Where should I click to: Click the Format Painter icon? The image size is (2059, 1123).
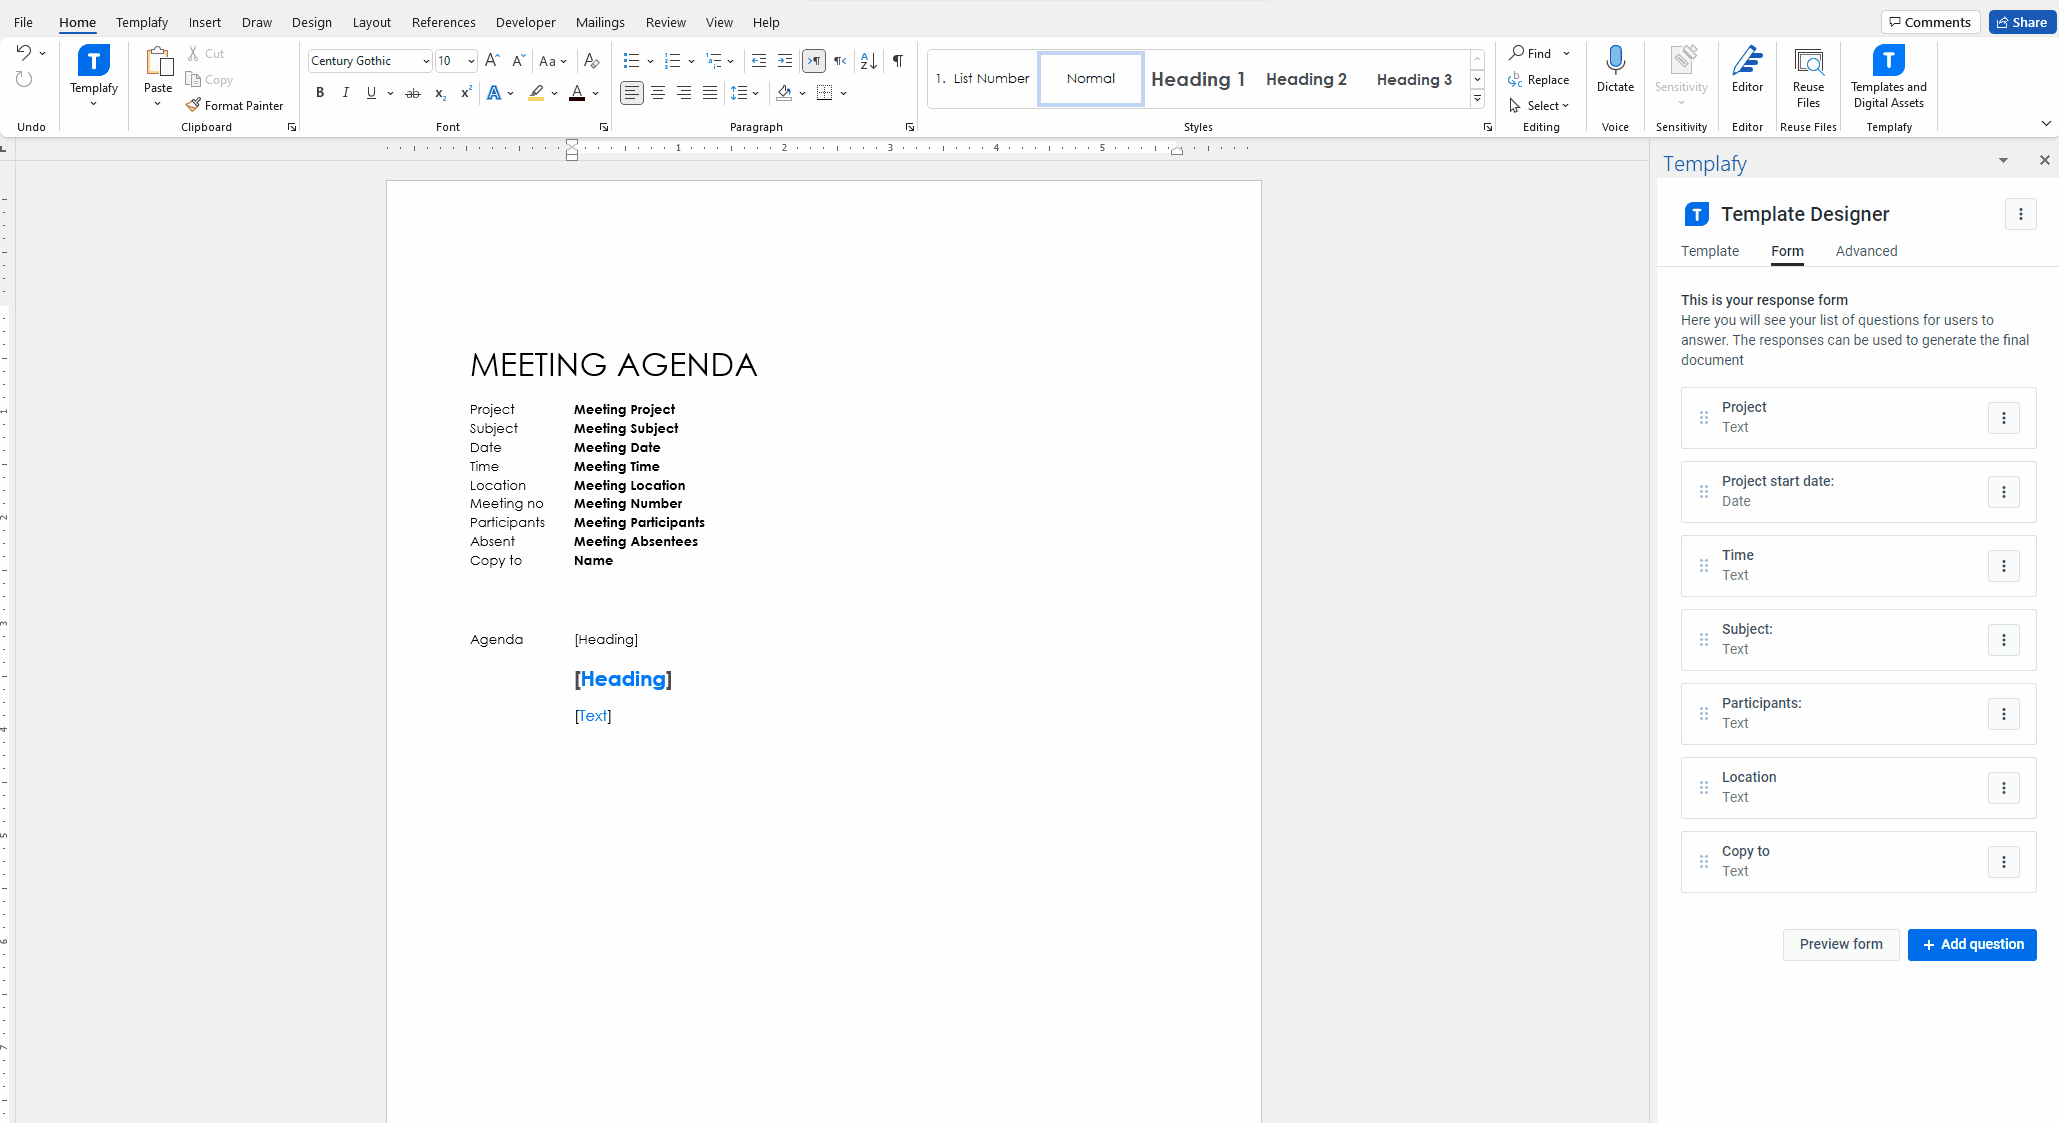click(x=194, y=105)
